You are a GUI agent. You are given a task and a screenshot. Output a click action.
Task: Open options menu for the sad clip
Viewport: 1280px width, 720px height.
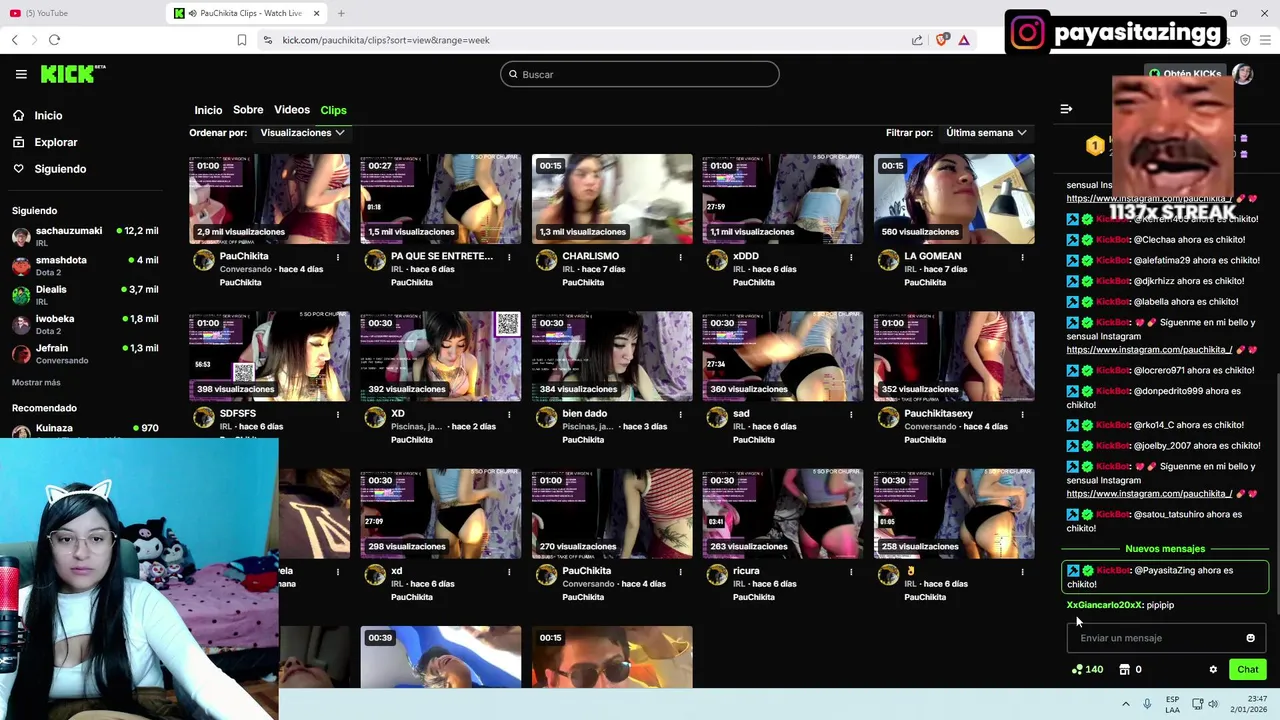[x=851, y=414]
